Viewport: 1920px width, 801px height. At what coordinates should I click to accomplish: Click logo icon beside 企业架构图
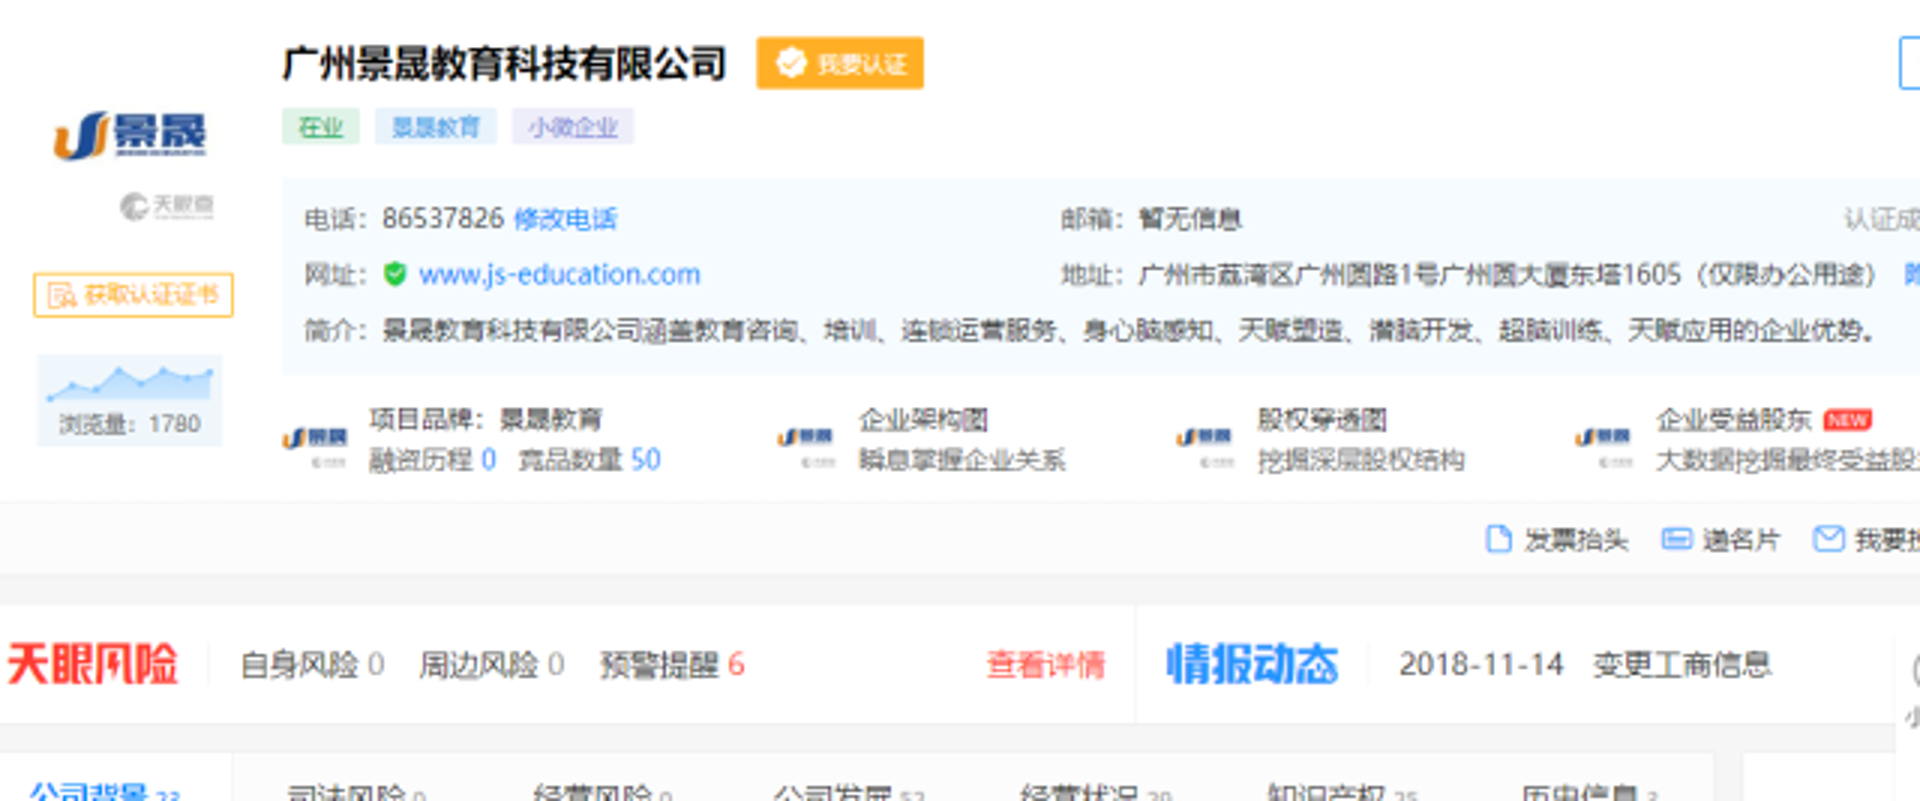(x=805, y=448)
